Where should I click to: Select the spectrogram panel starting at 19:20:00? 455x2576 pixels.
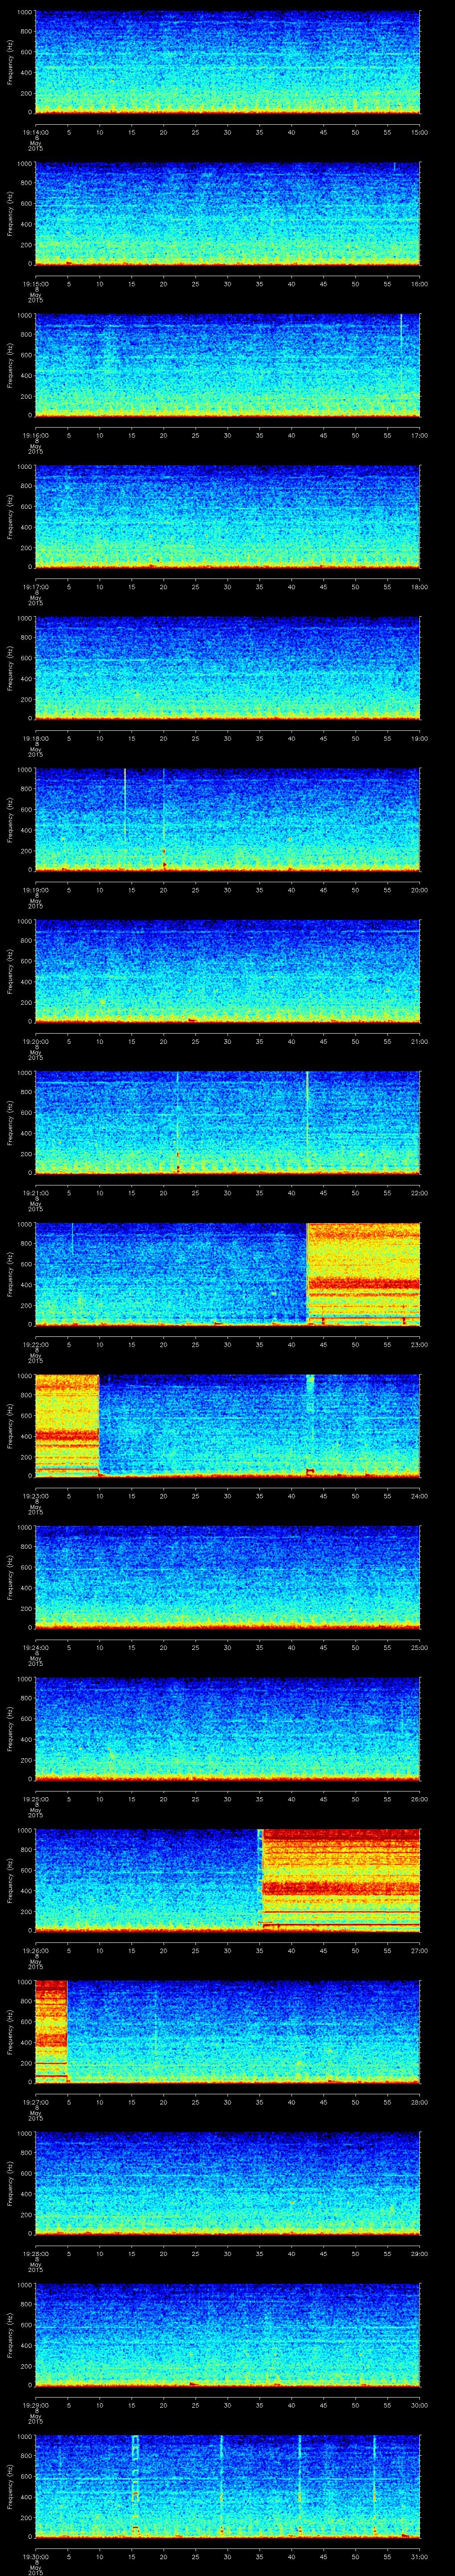[x=227, y=971]
